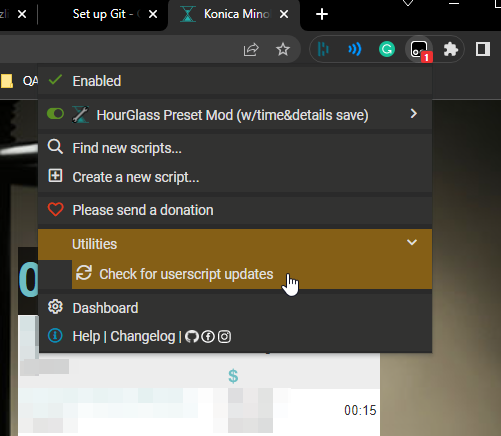Open Tampermonkey GitHub icon link
The height and width of the screenshot is (436, 501).
pos(192,337)
